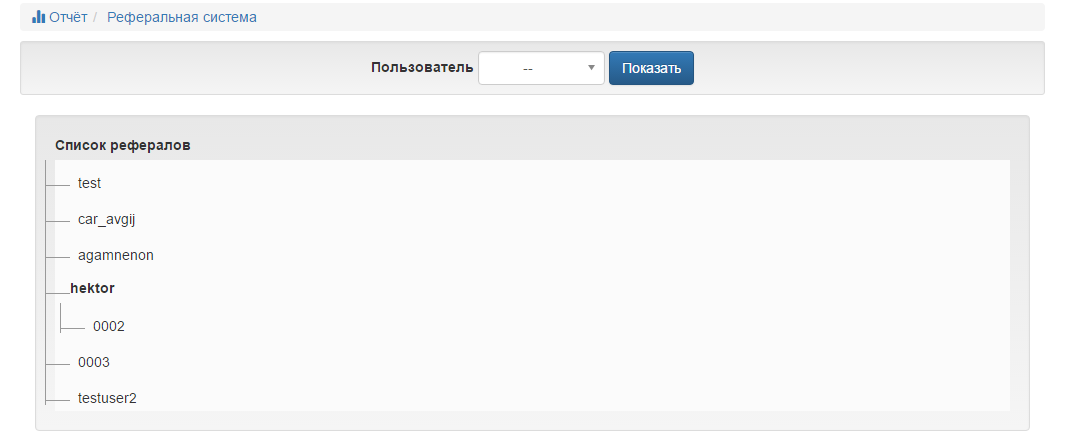The height and width of the screenshot is (446, 1071).
Task: Click the branch line before test
Action: point(57,185)
